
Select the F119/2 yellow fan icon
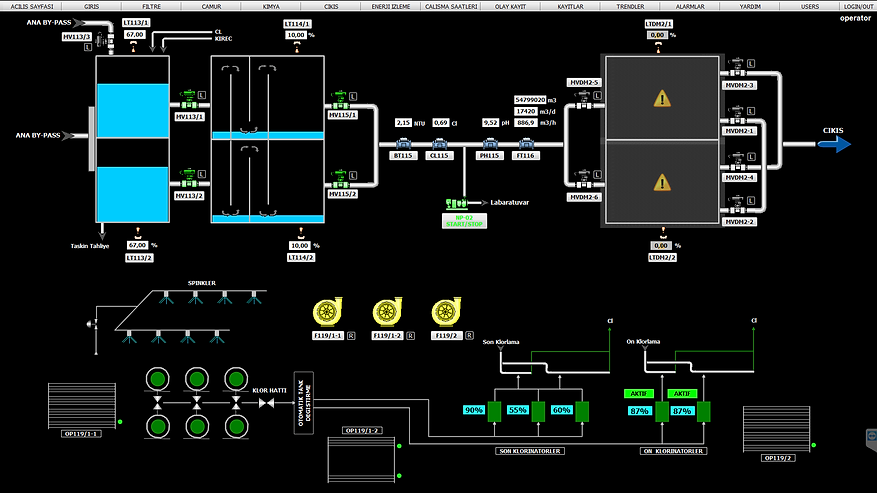tap(447, 313)
